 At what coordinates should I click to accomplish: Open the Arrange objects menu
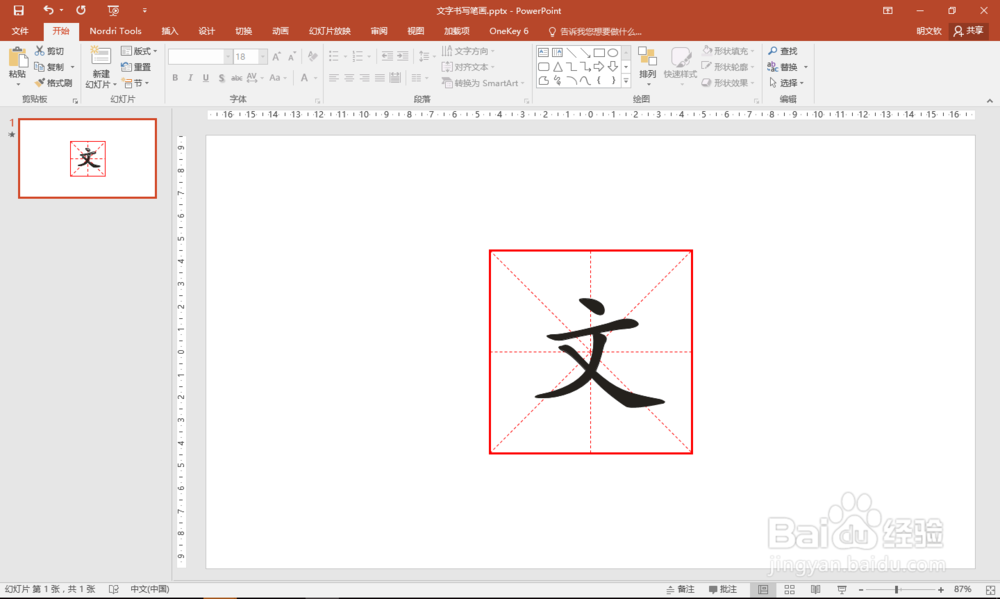(647, 64)
